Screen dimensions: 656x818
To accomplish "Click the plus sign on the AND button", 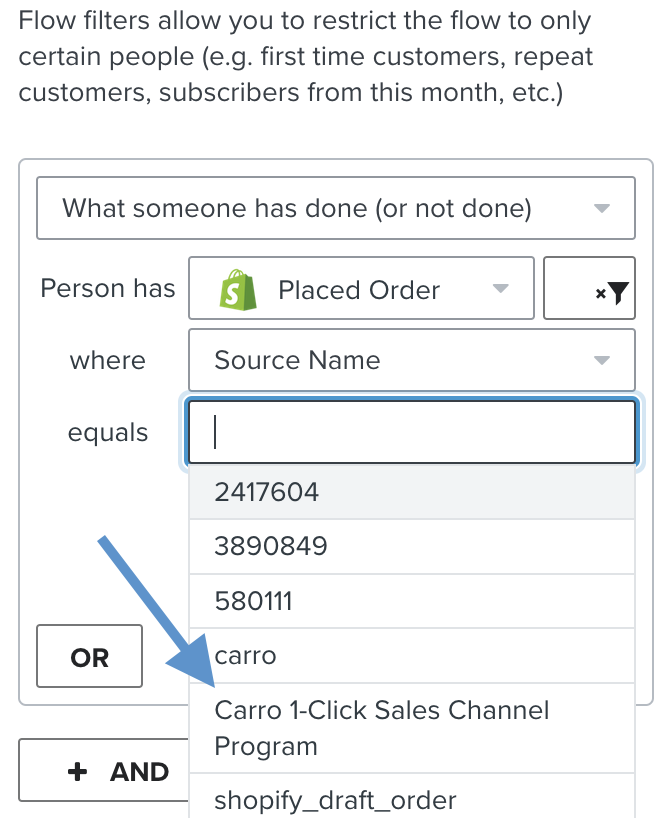I will (76, 772).
